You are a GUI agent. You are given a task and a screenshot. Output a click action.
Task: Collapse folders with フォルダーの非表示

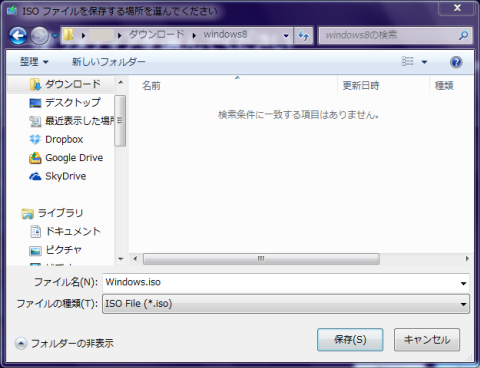pos(64,343)
